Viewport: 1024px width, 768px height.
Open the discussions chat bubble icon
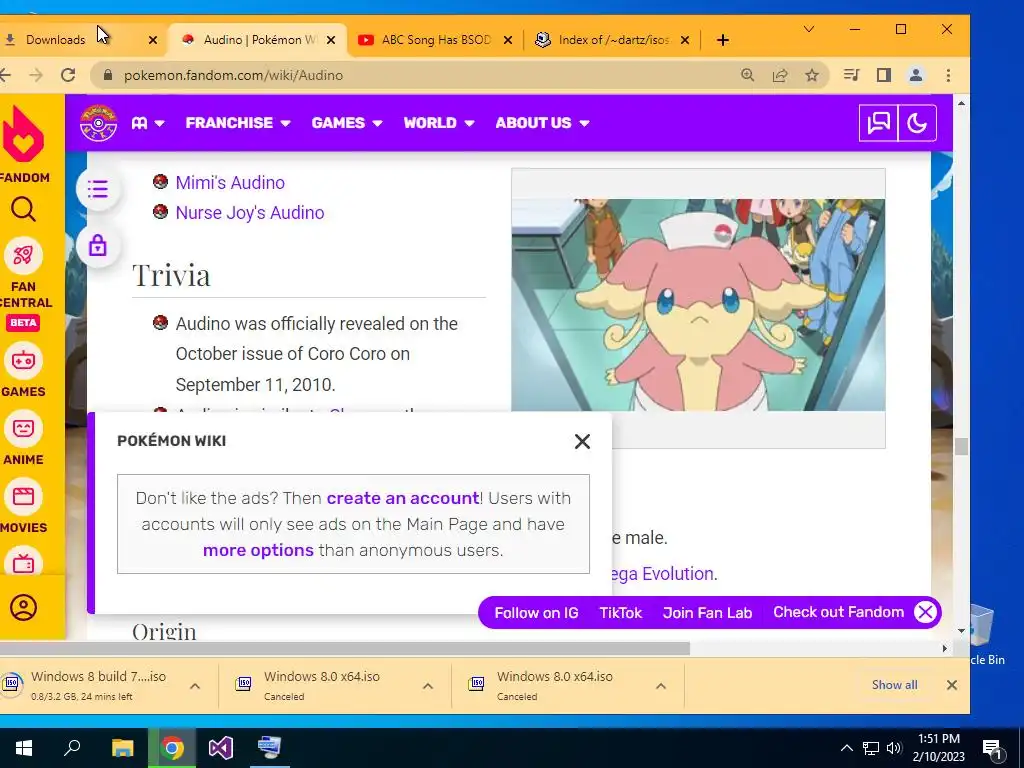tap(878, 123)
